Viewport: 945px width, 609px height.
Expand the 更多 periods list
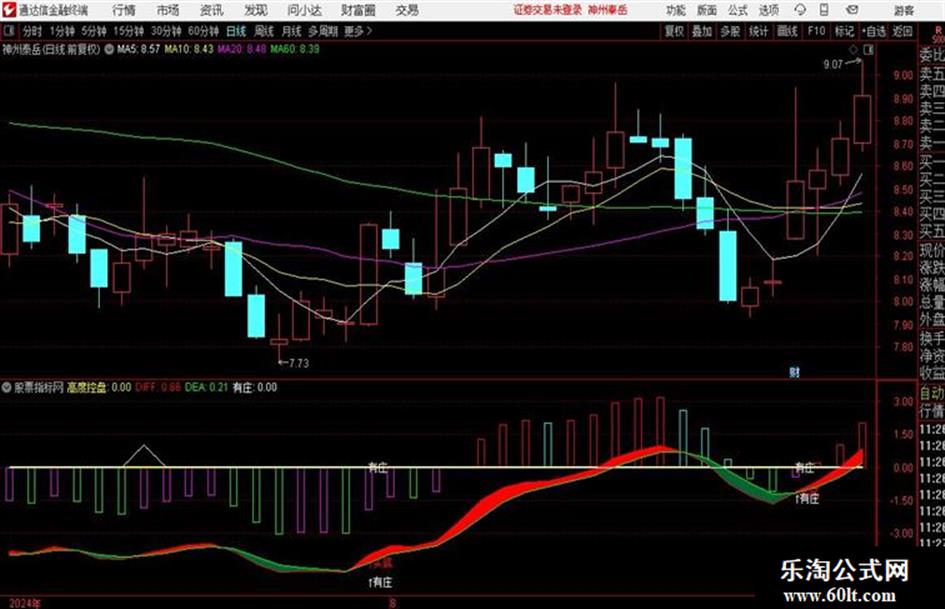click(x=359, y=31)
